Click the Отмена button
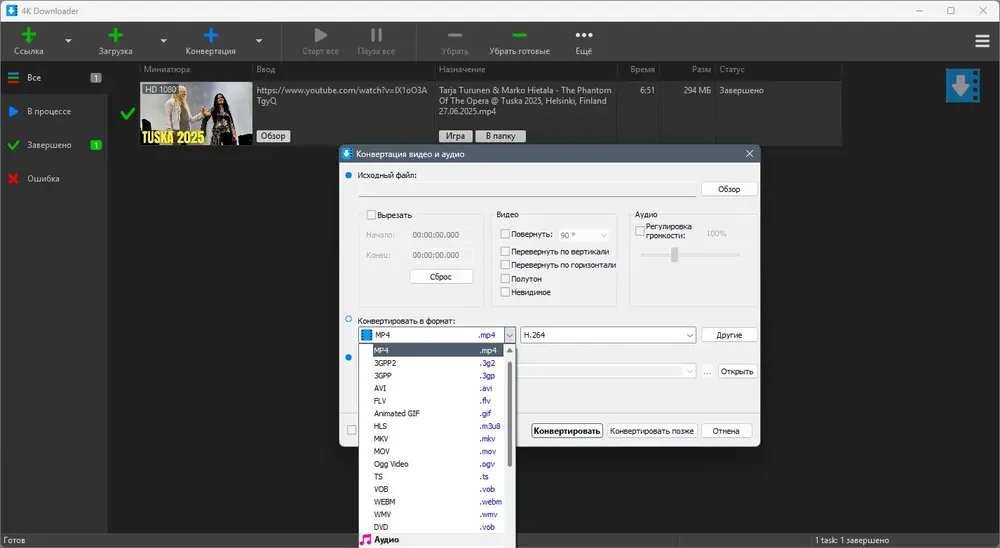The height and width of the screenshot is (548, 1000). click(726, 431)
